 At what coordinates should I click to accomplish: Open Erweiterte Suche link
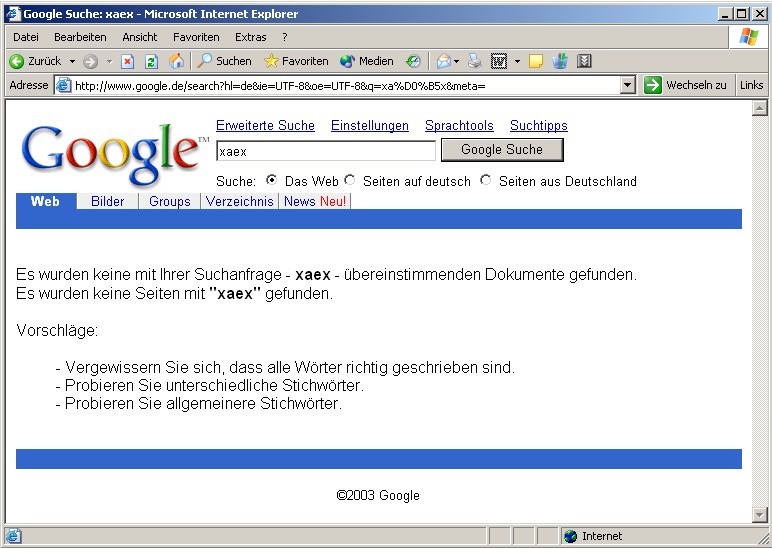(265, 126)
